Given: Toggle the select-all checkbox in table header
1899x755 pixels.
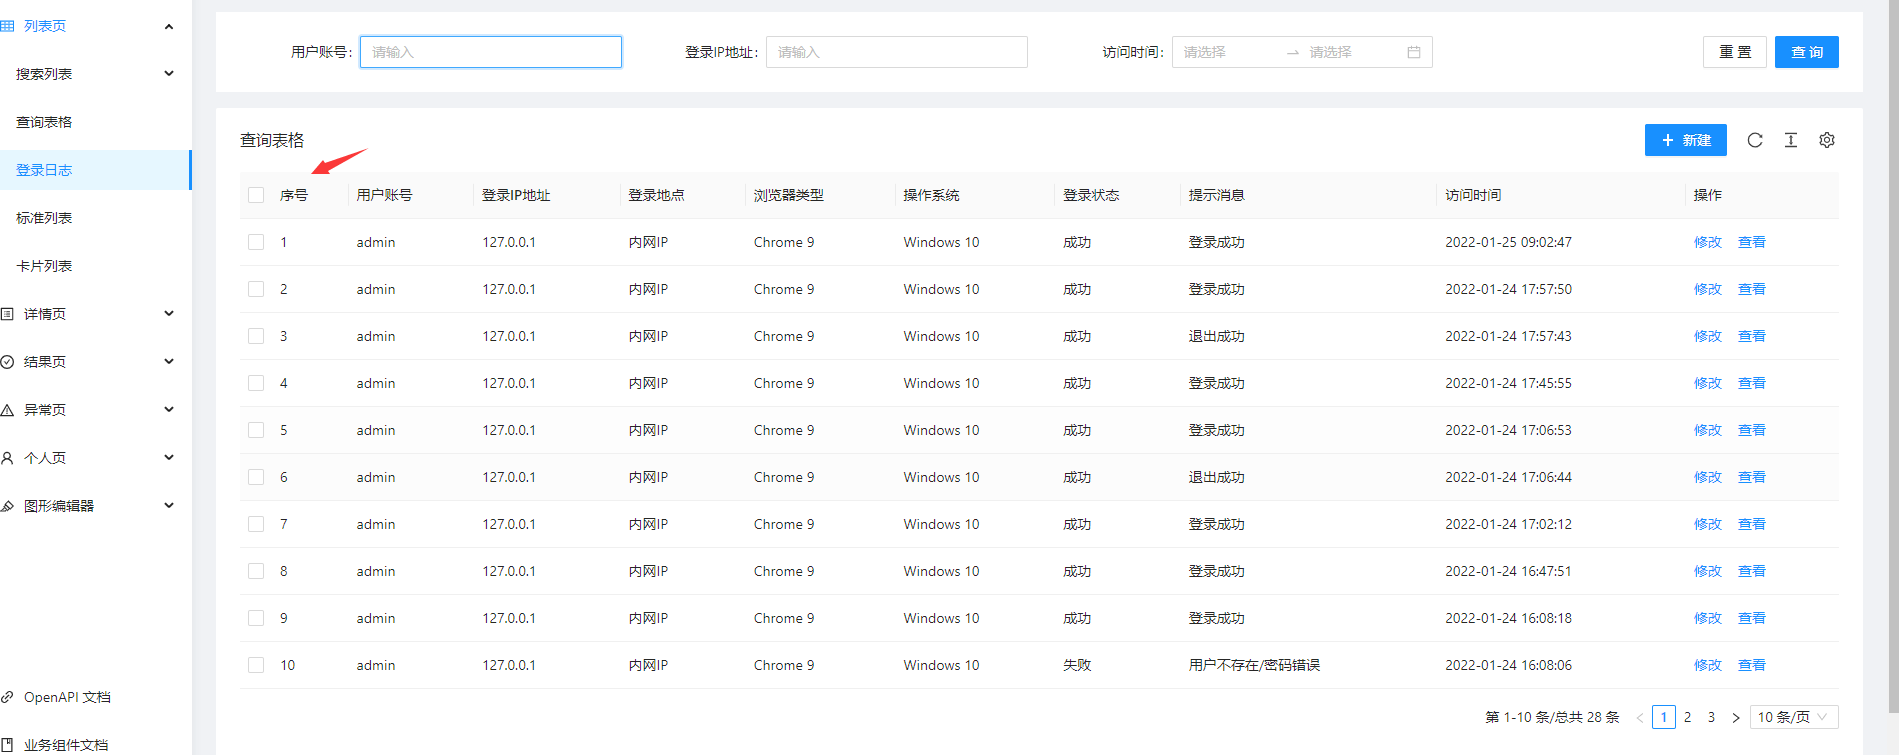Looking at the screenshot, I should pos(256,195).
